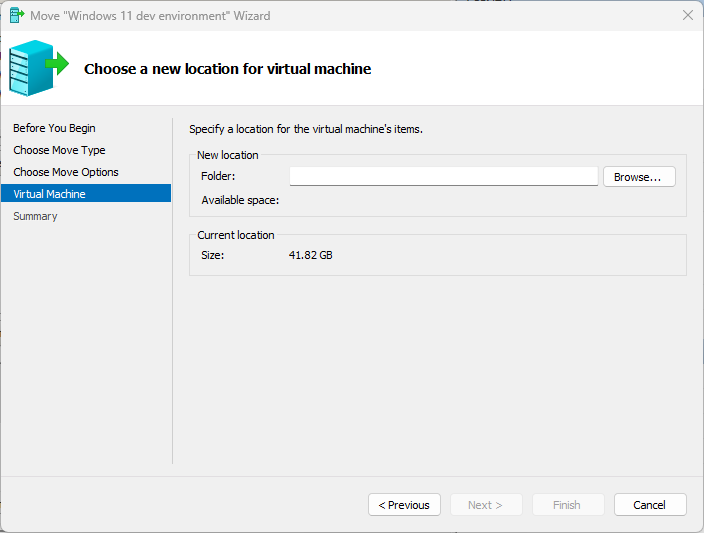This screenshot has height=533, width=704.
Task: Open the Choose Move Type step
Action: pyautogui.click(x=59, y=150)
